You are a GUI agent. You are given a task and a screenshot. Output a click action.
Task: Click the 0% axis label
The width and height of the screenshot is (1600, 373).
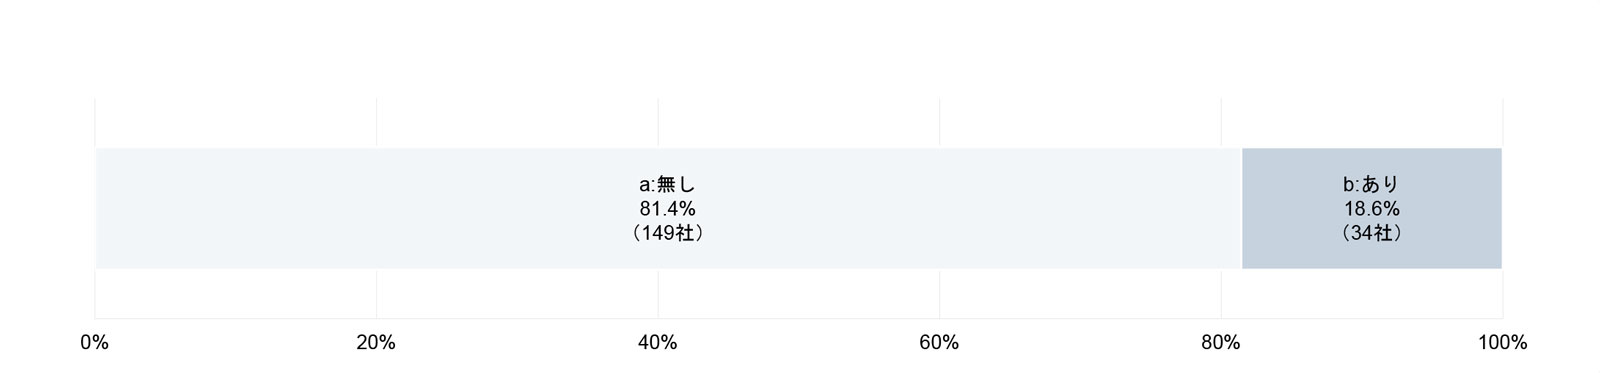point(94,343)
